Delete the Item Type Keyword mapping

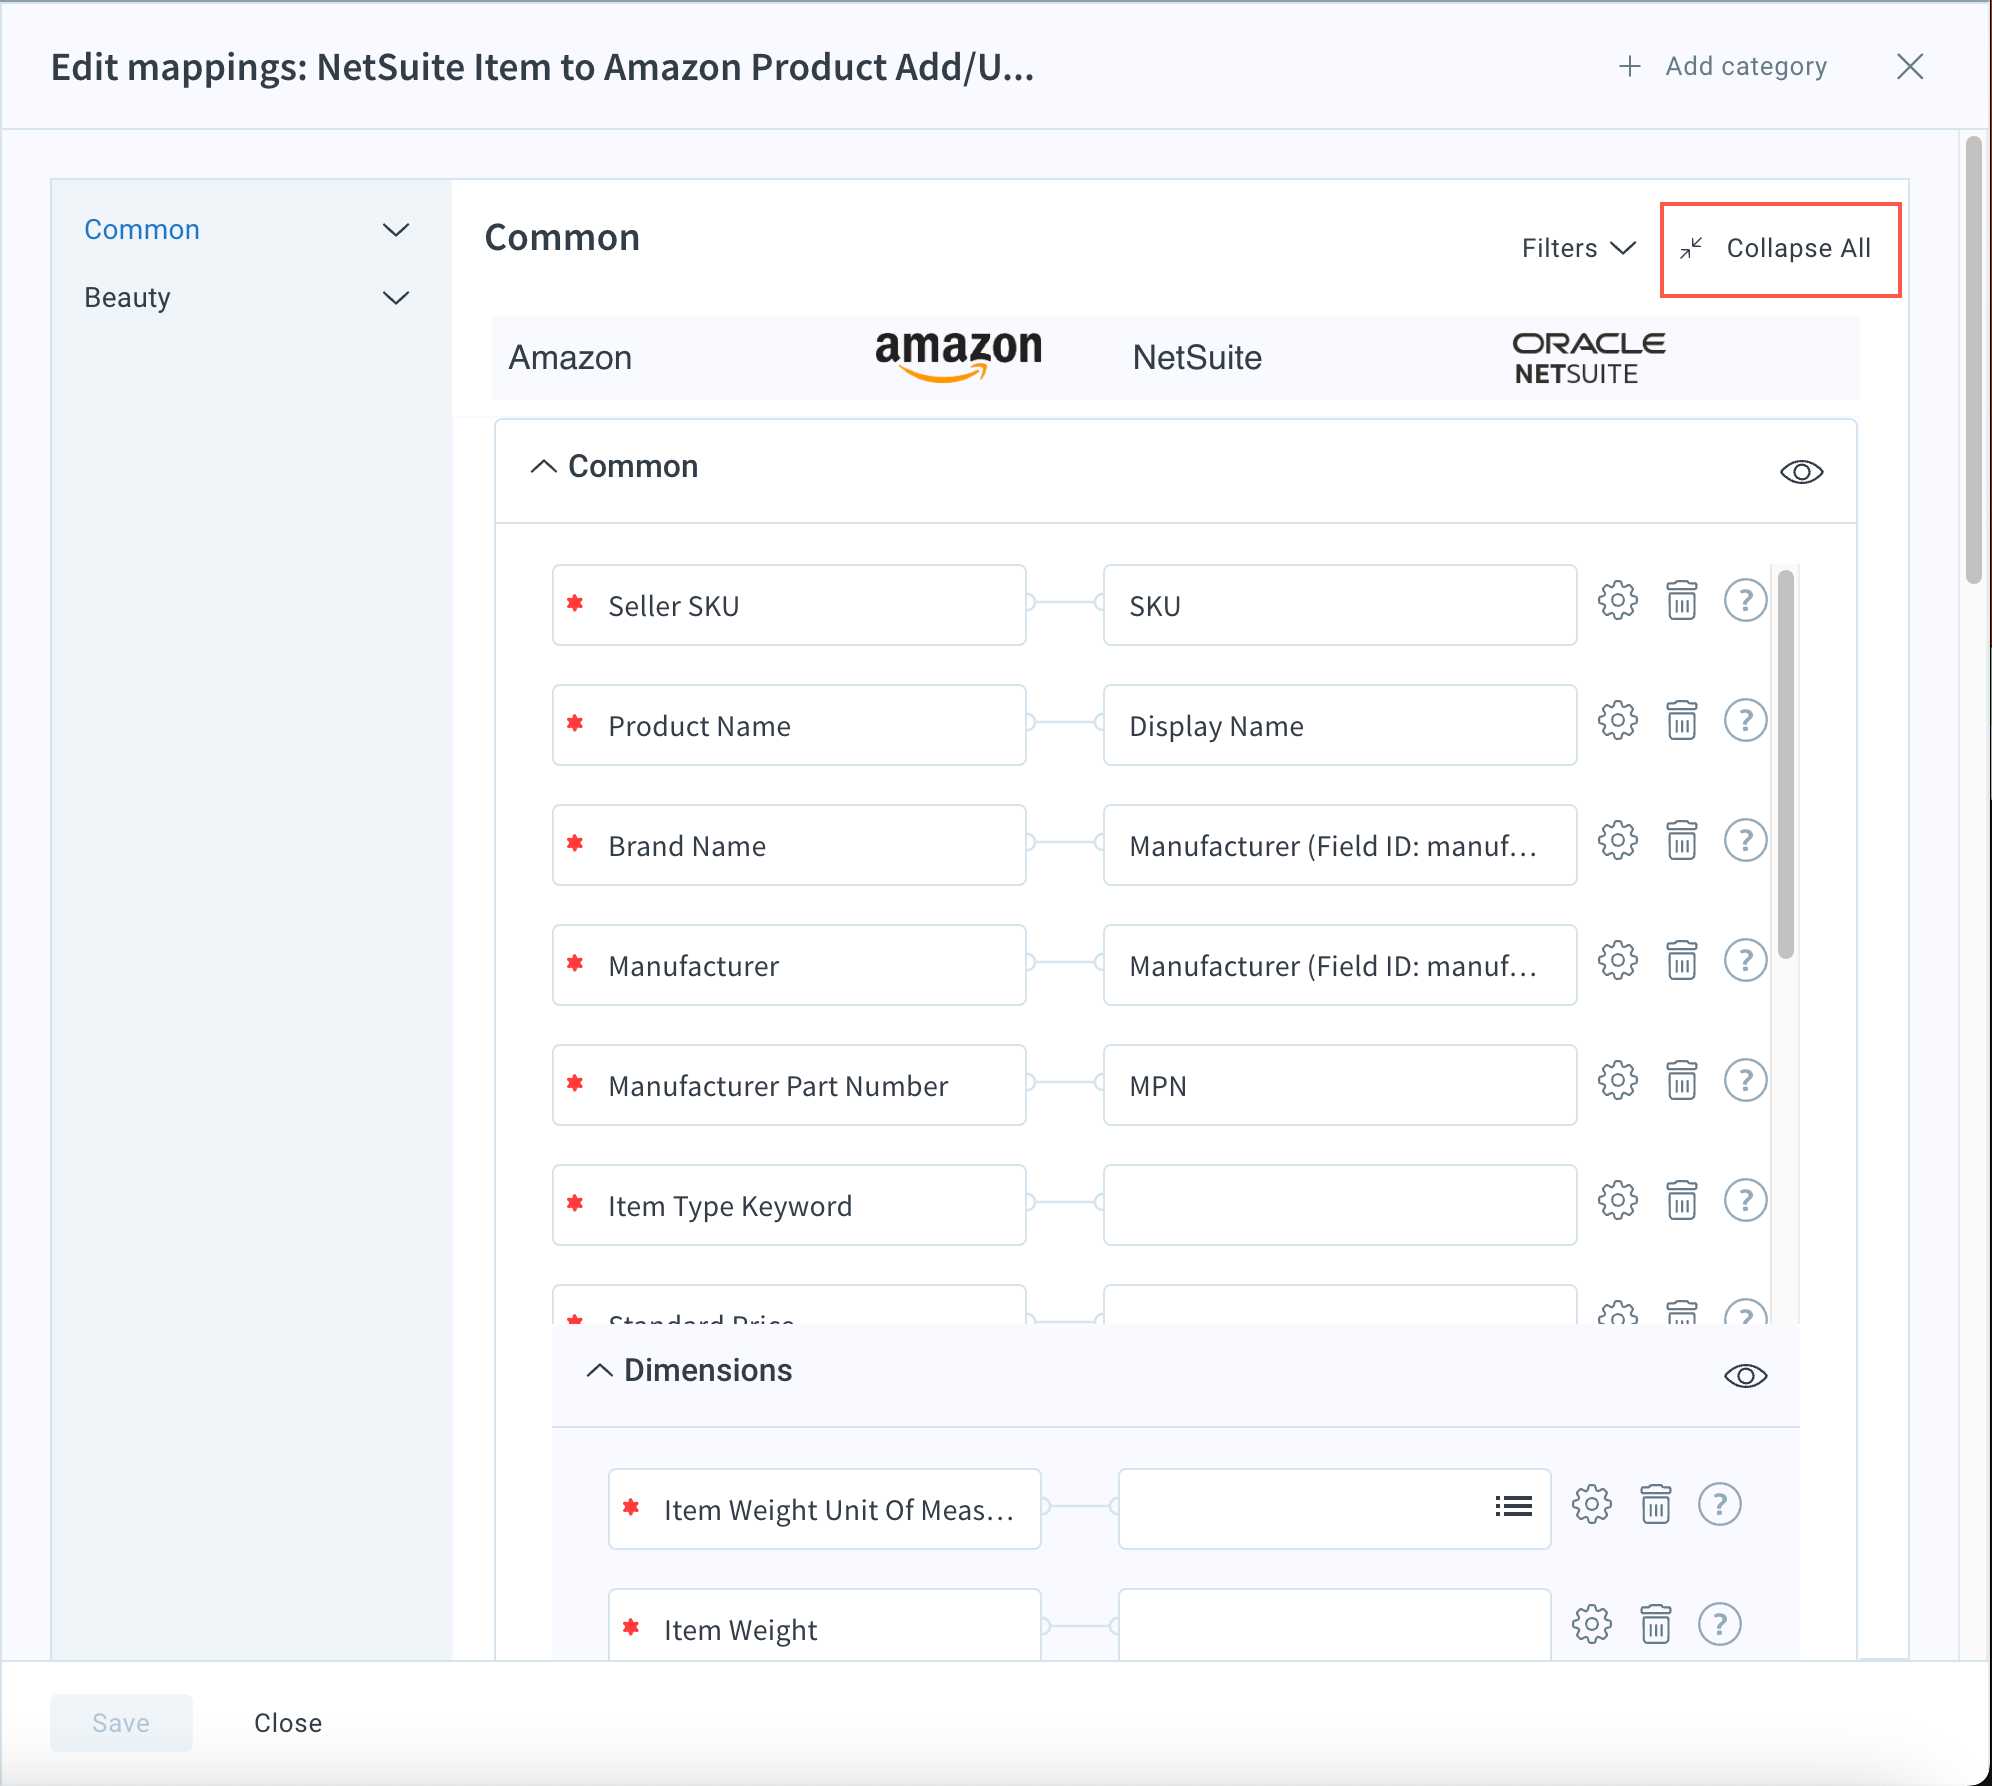[1681, 1201]
